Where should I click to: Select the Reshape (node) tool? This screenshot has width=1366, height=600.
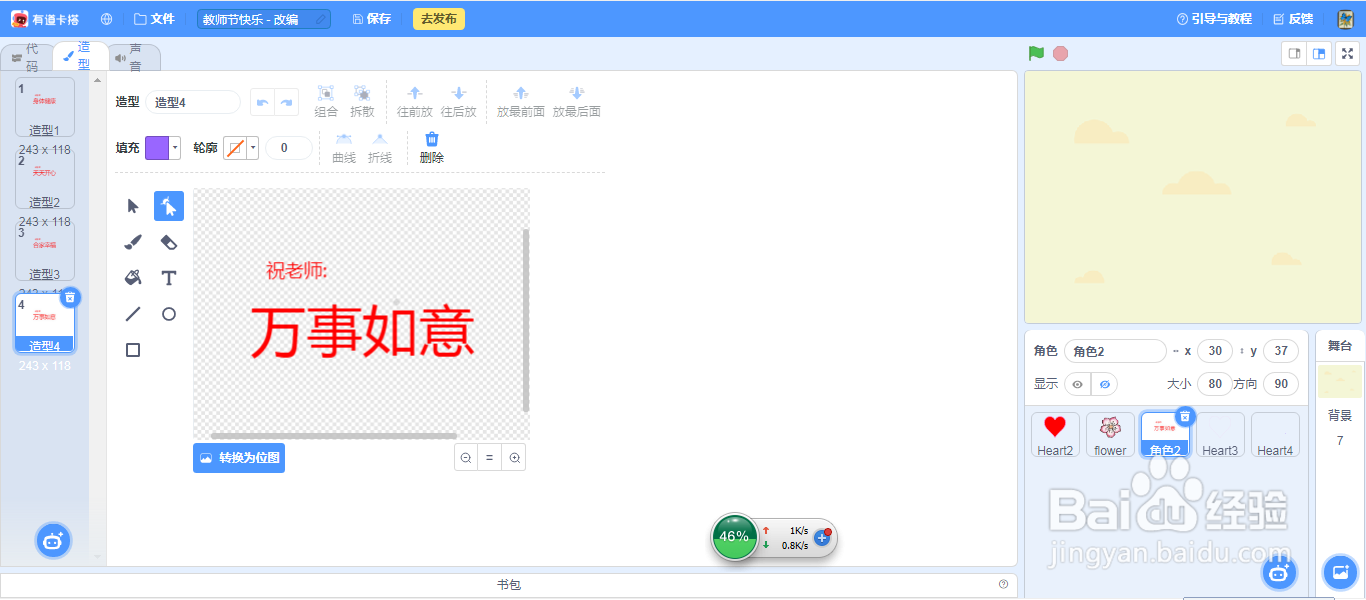(168, 205)
